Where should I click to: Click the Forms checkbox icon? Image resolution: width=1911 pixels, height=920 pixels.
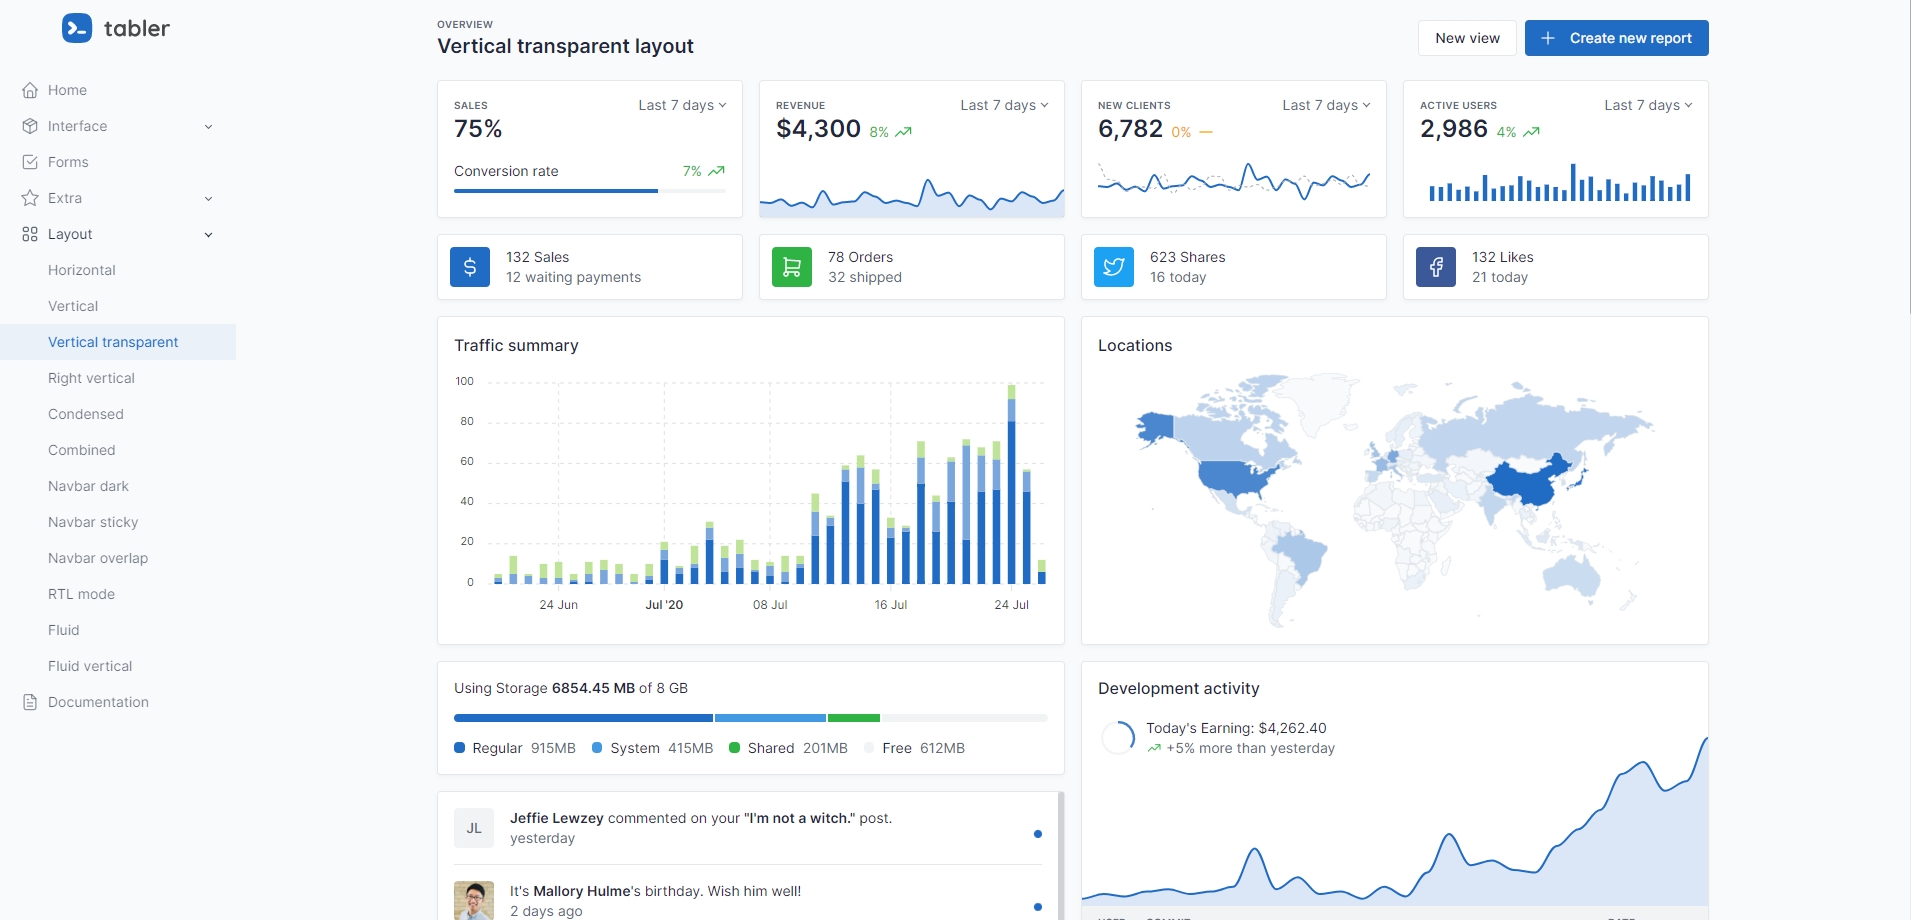[30, 162]
